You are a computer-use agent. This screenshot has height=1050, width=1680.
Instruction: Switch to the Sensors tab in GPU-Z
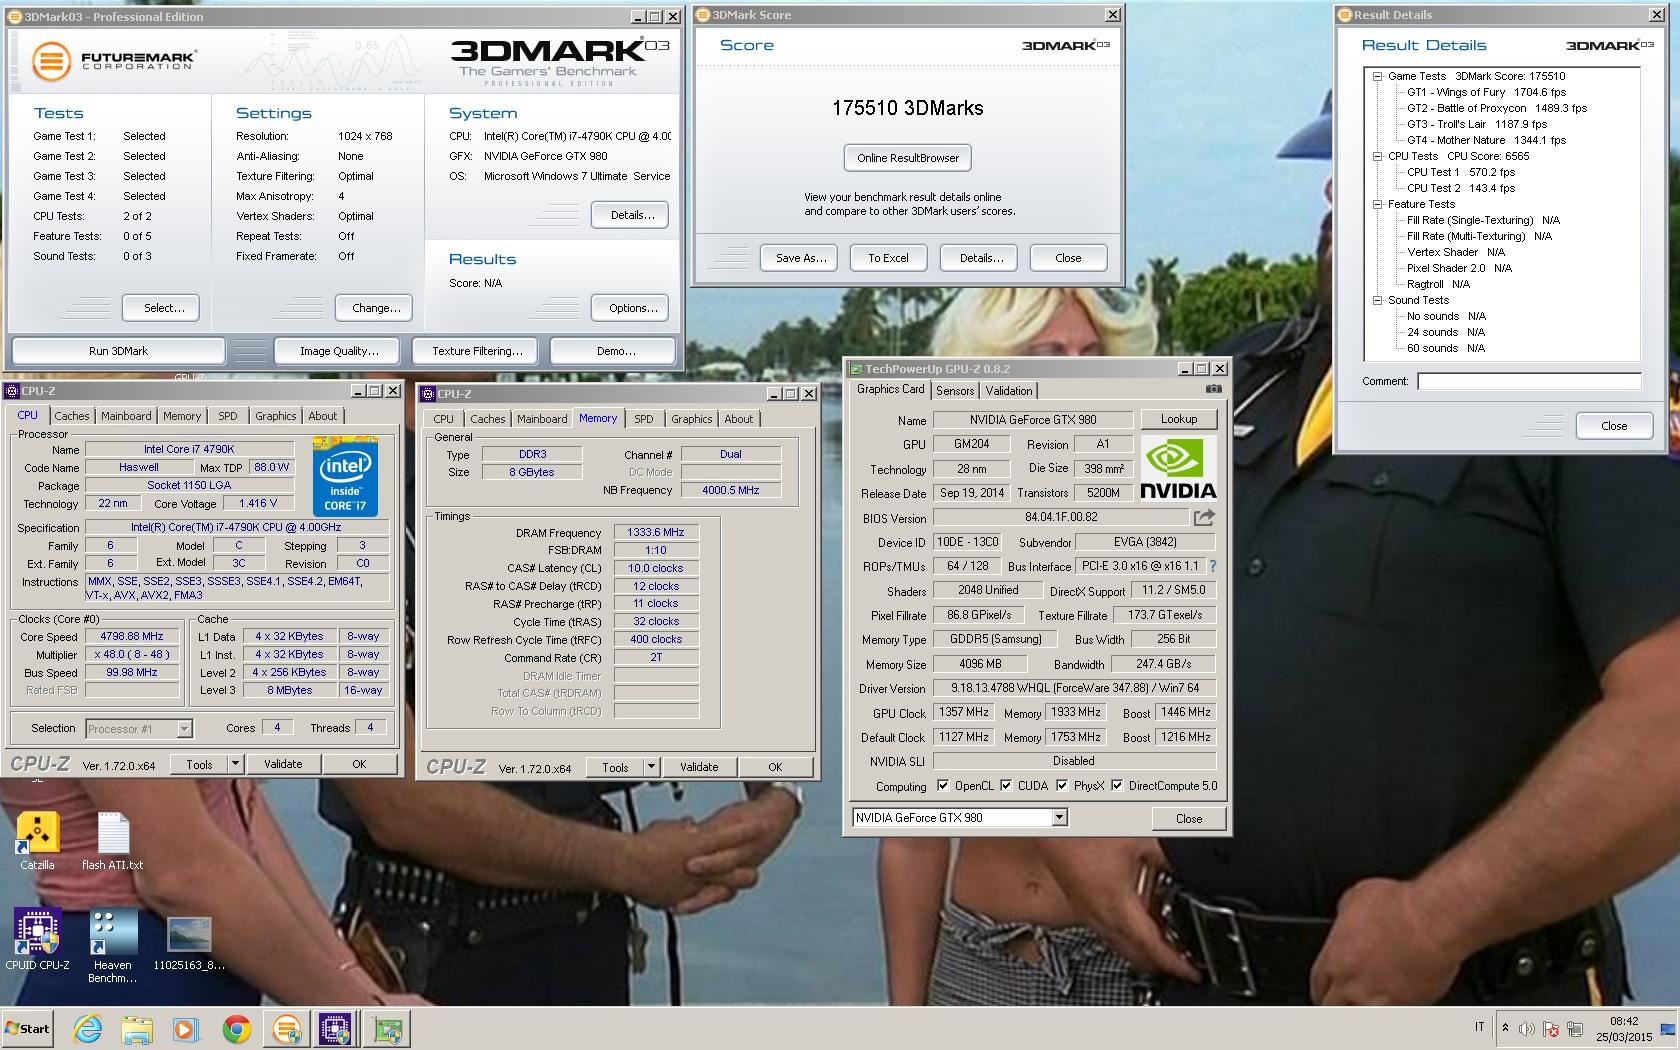tap(955, 391)
